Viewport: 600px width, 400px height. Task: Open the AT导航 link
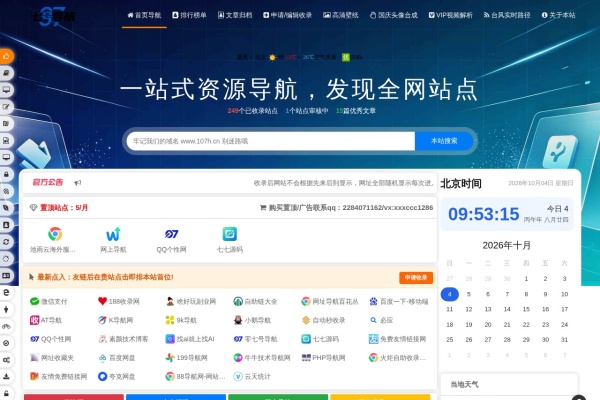tap(46, 320)
